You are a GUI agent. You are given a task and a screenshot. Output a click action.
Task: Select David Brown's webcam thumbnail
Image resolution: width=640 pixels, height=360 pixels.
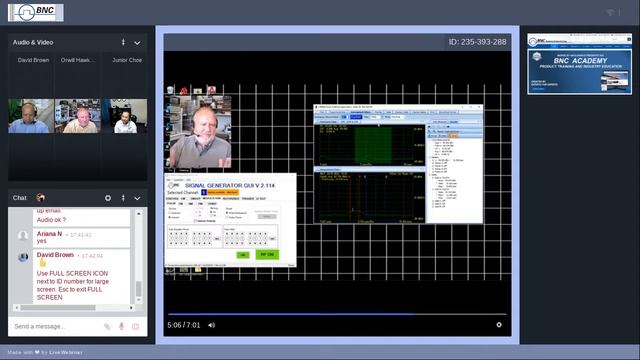(x=31, y=116)
